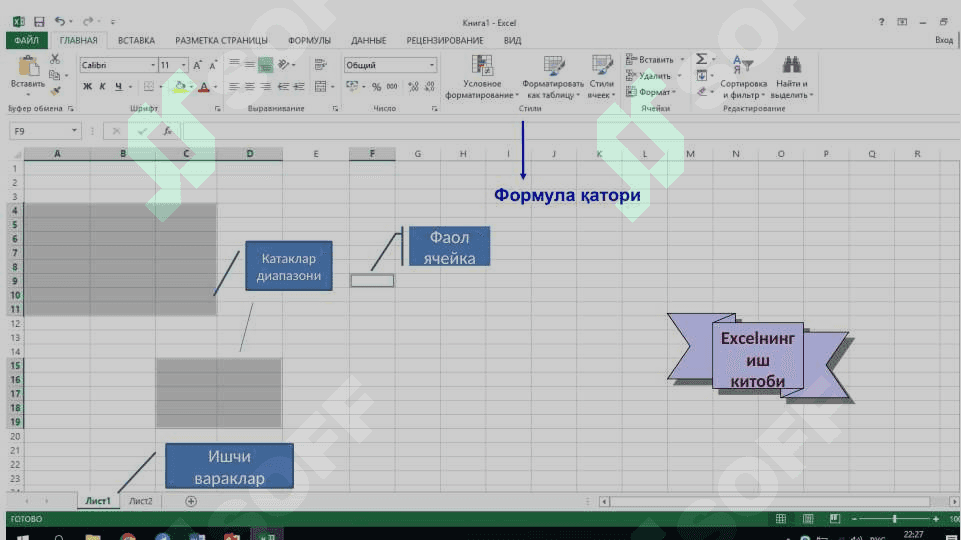Click the fx Insert Function icon
Viewport: 961px width, 540px height.
pyautogui.click(x=167, y=131)
